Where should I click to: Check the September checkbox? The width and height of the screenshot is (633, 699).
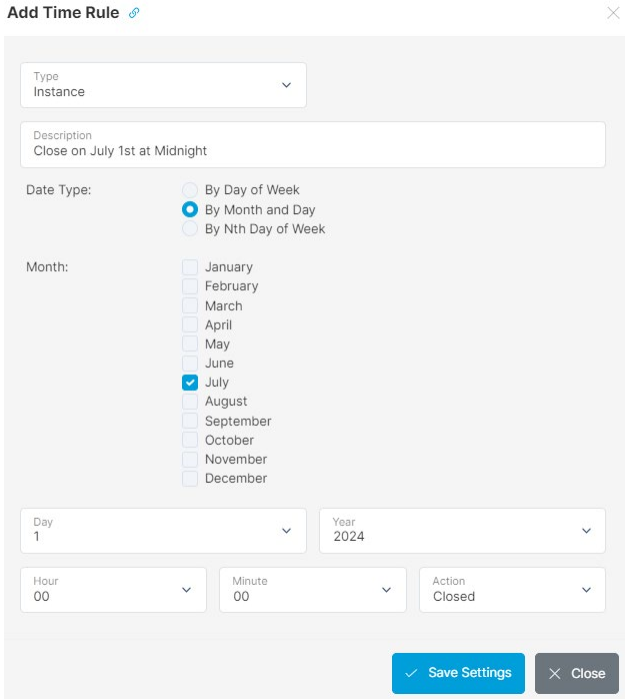coord(190,421)
